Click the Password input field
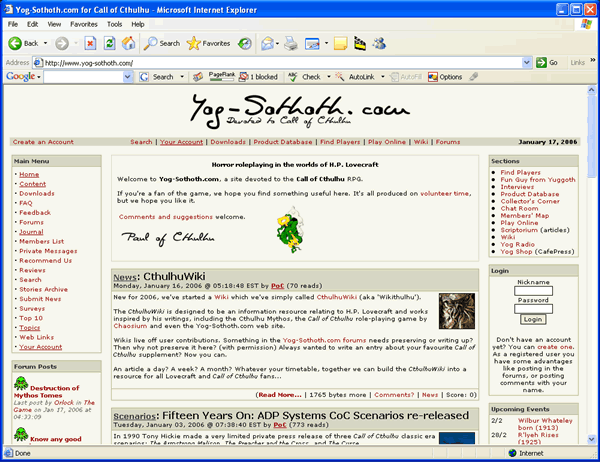The width and height of the screenshot is (600, 462). coord(533,309)
